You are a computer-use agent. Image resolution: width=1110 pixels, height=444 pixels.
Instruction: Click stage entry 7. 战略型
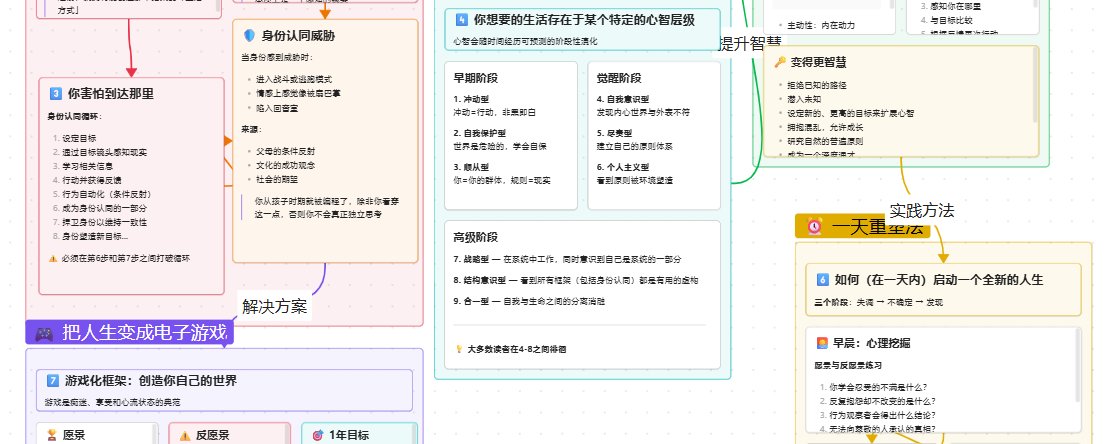point(568,260)
